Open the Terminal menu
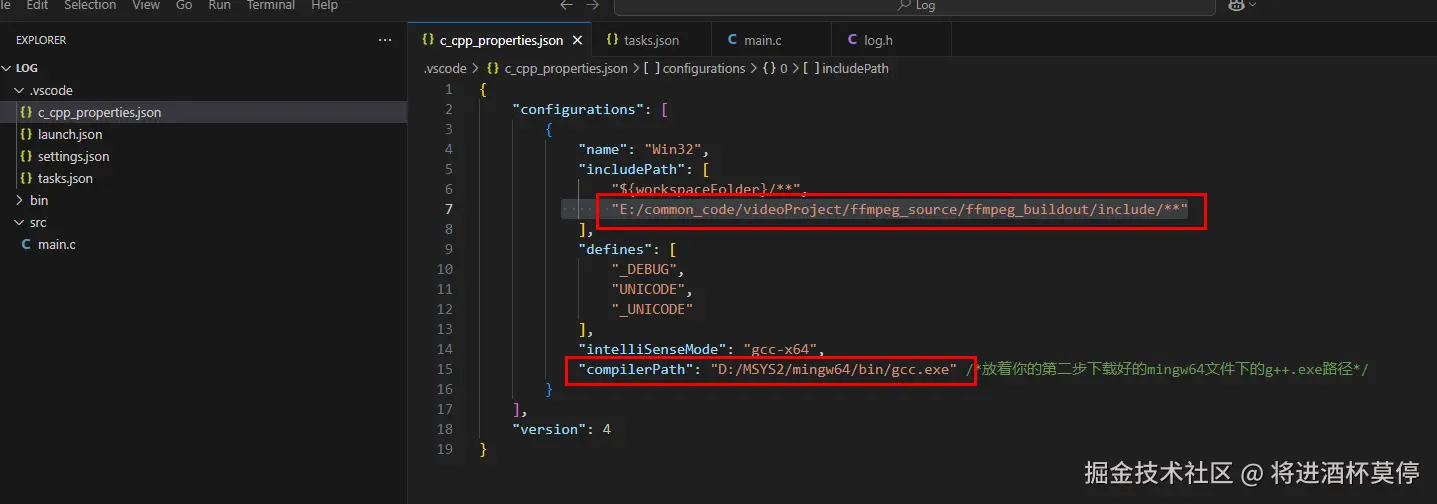 (271, 5)
